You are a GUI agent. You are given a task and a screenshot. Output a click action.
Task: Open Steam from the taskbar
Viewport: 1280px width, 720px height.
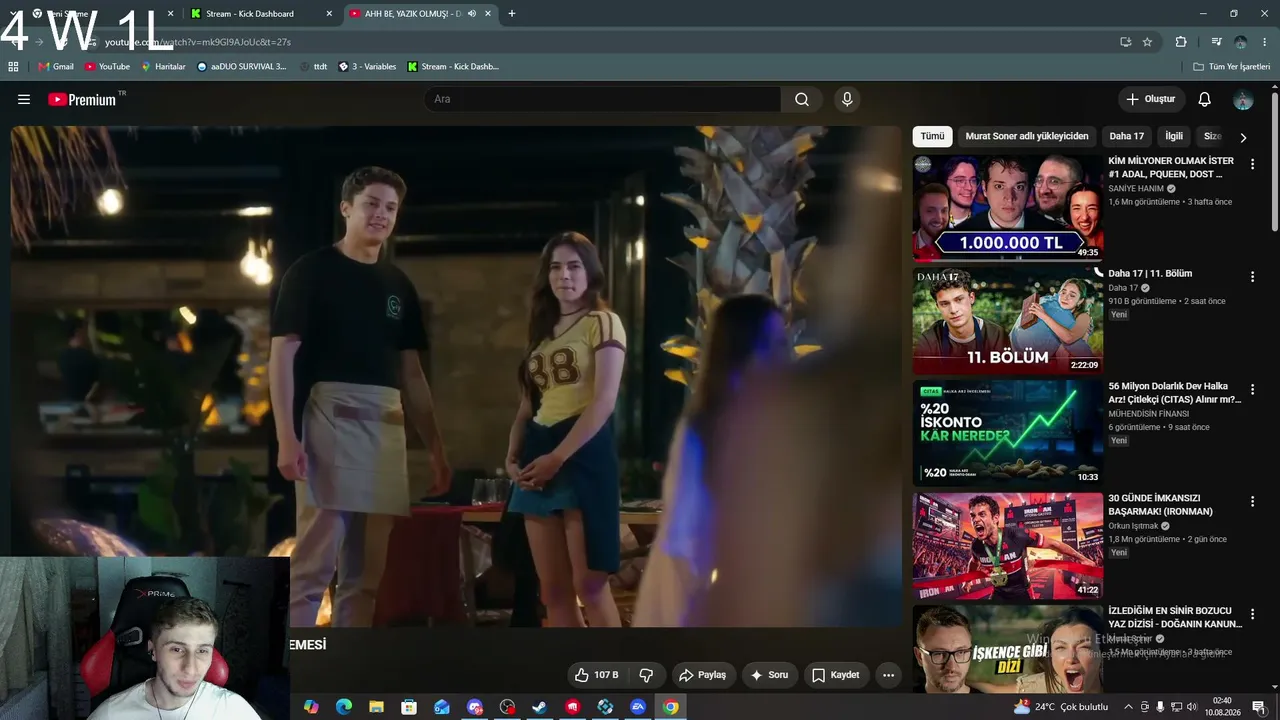539,707
